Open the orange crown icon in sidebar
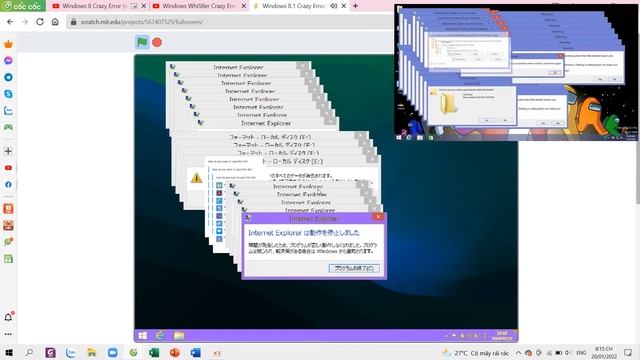Image resolution: width=640 pixels, height=360 pixels. (x=8, y=44)
